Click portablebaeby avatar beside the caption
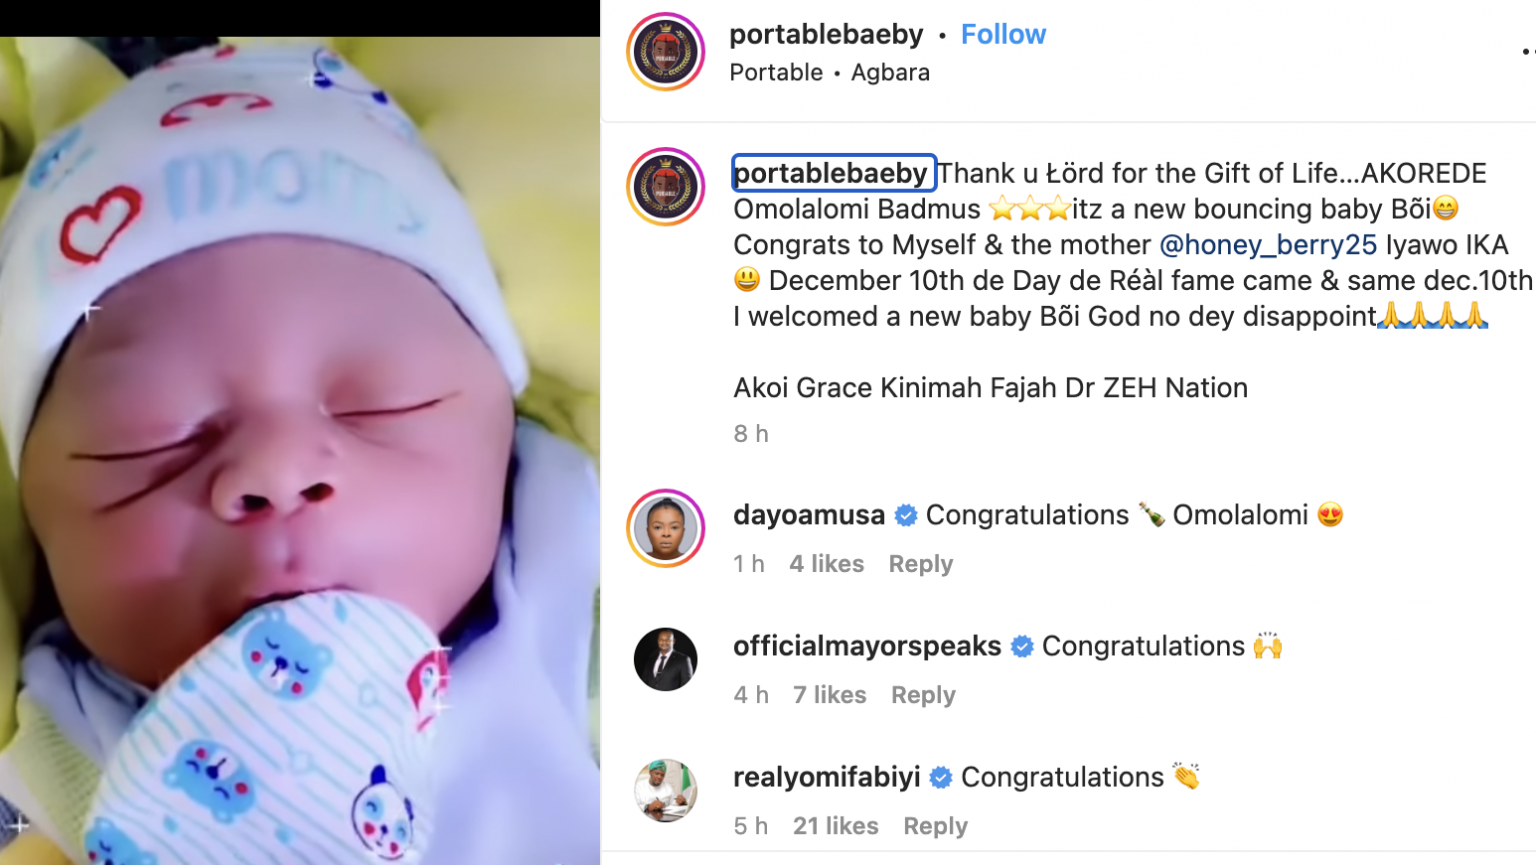This screenshot has height=865, width=1536. (x=666, y=187)
